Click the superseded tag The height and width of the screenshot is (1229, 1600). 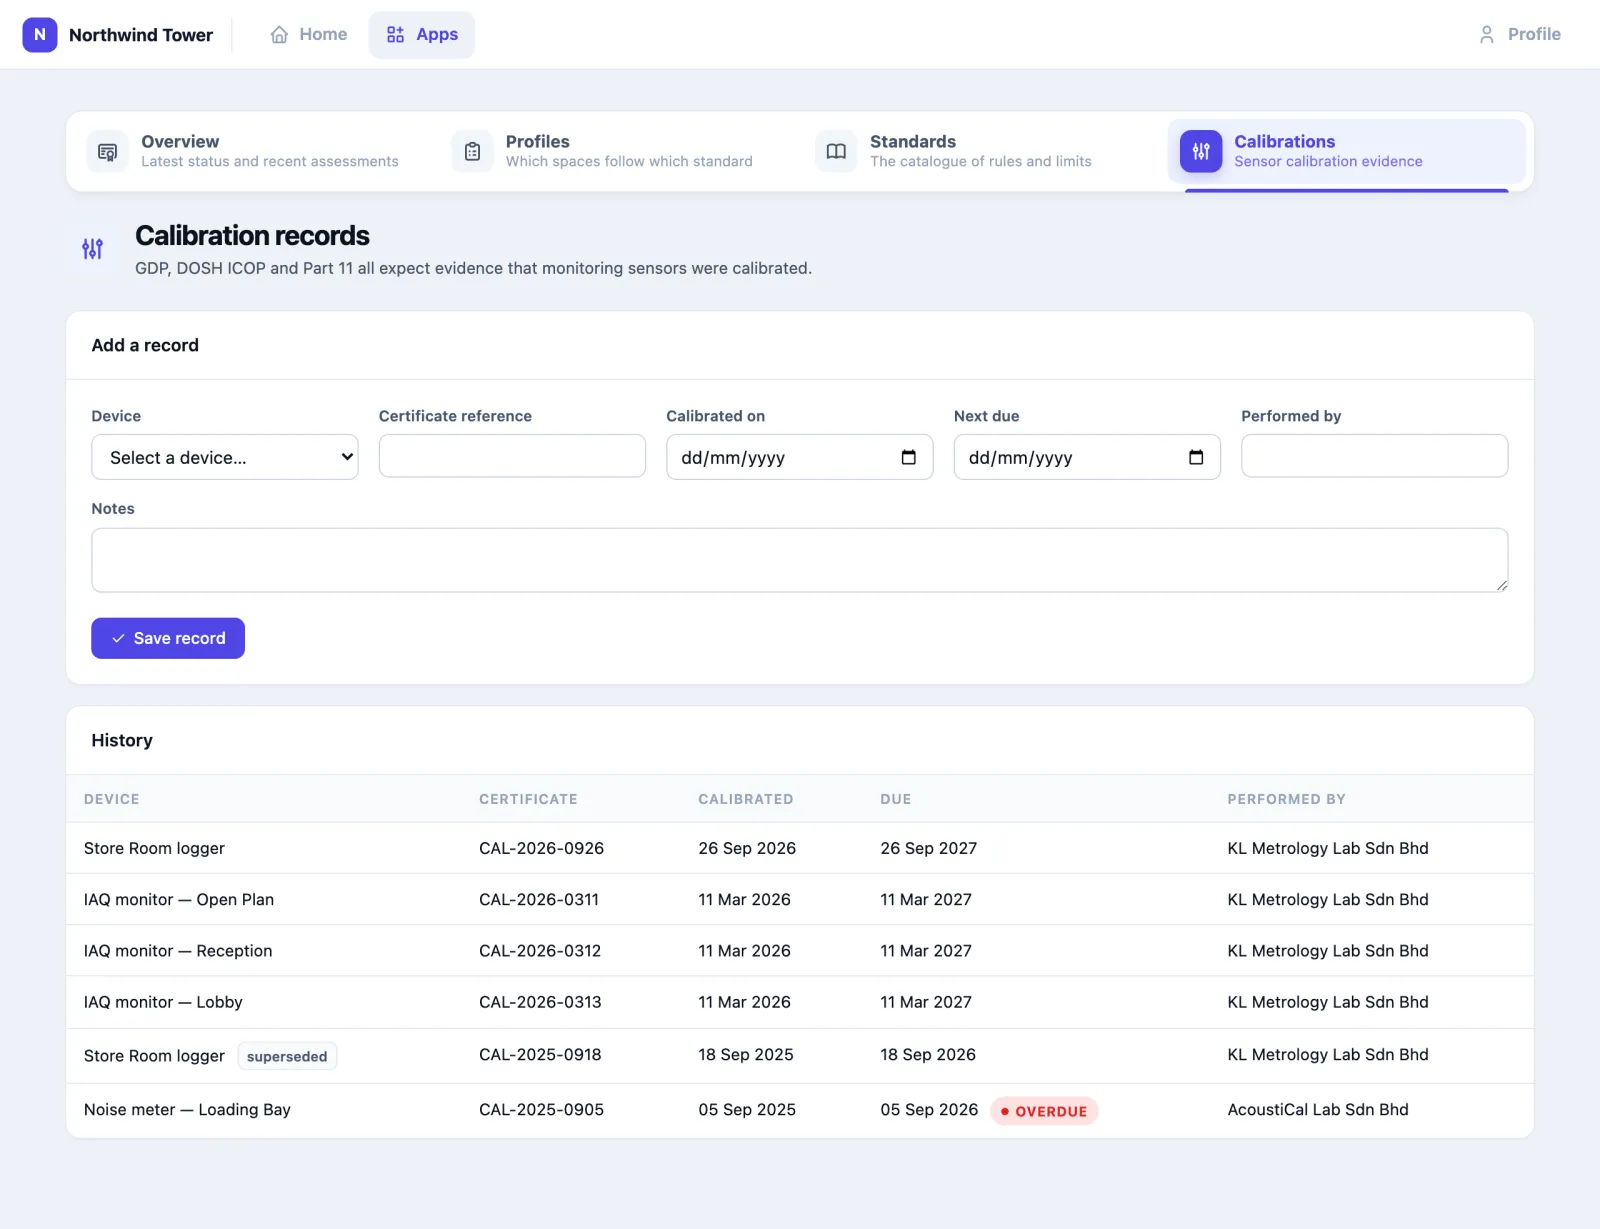[x=287, y=1056]
